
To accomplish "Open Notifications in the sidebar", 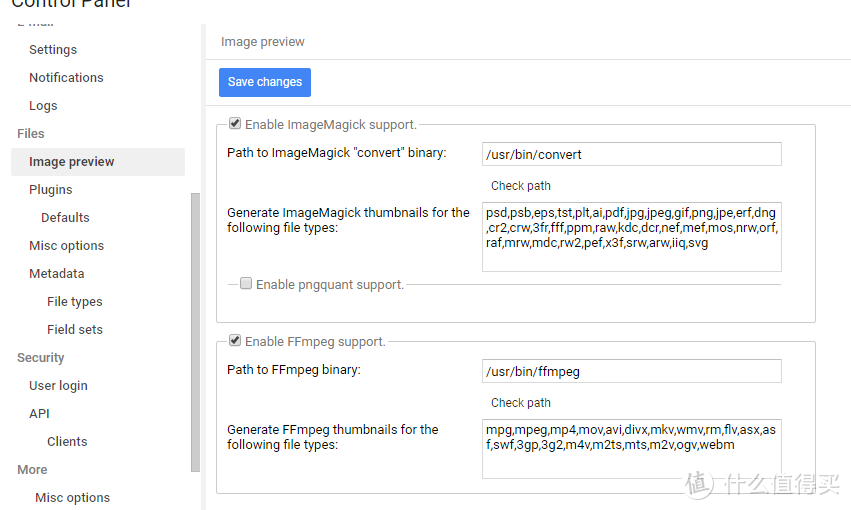I will [x=66, y=78].
